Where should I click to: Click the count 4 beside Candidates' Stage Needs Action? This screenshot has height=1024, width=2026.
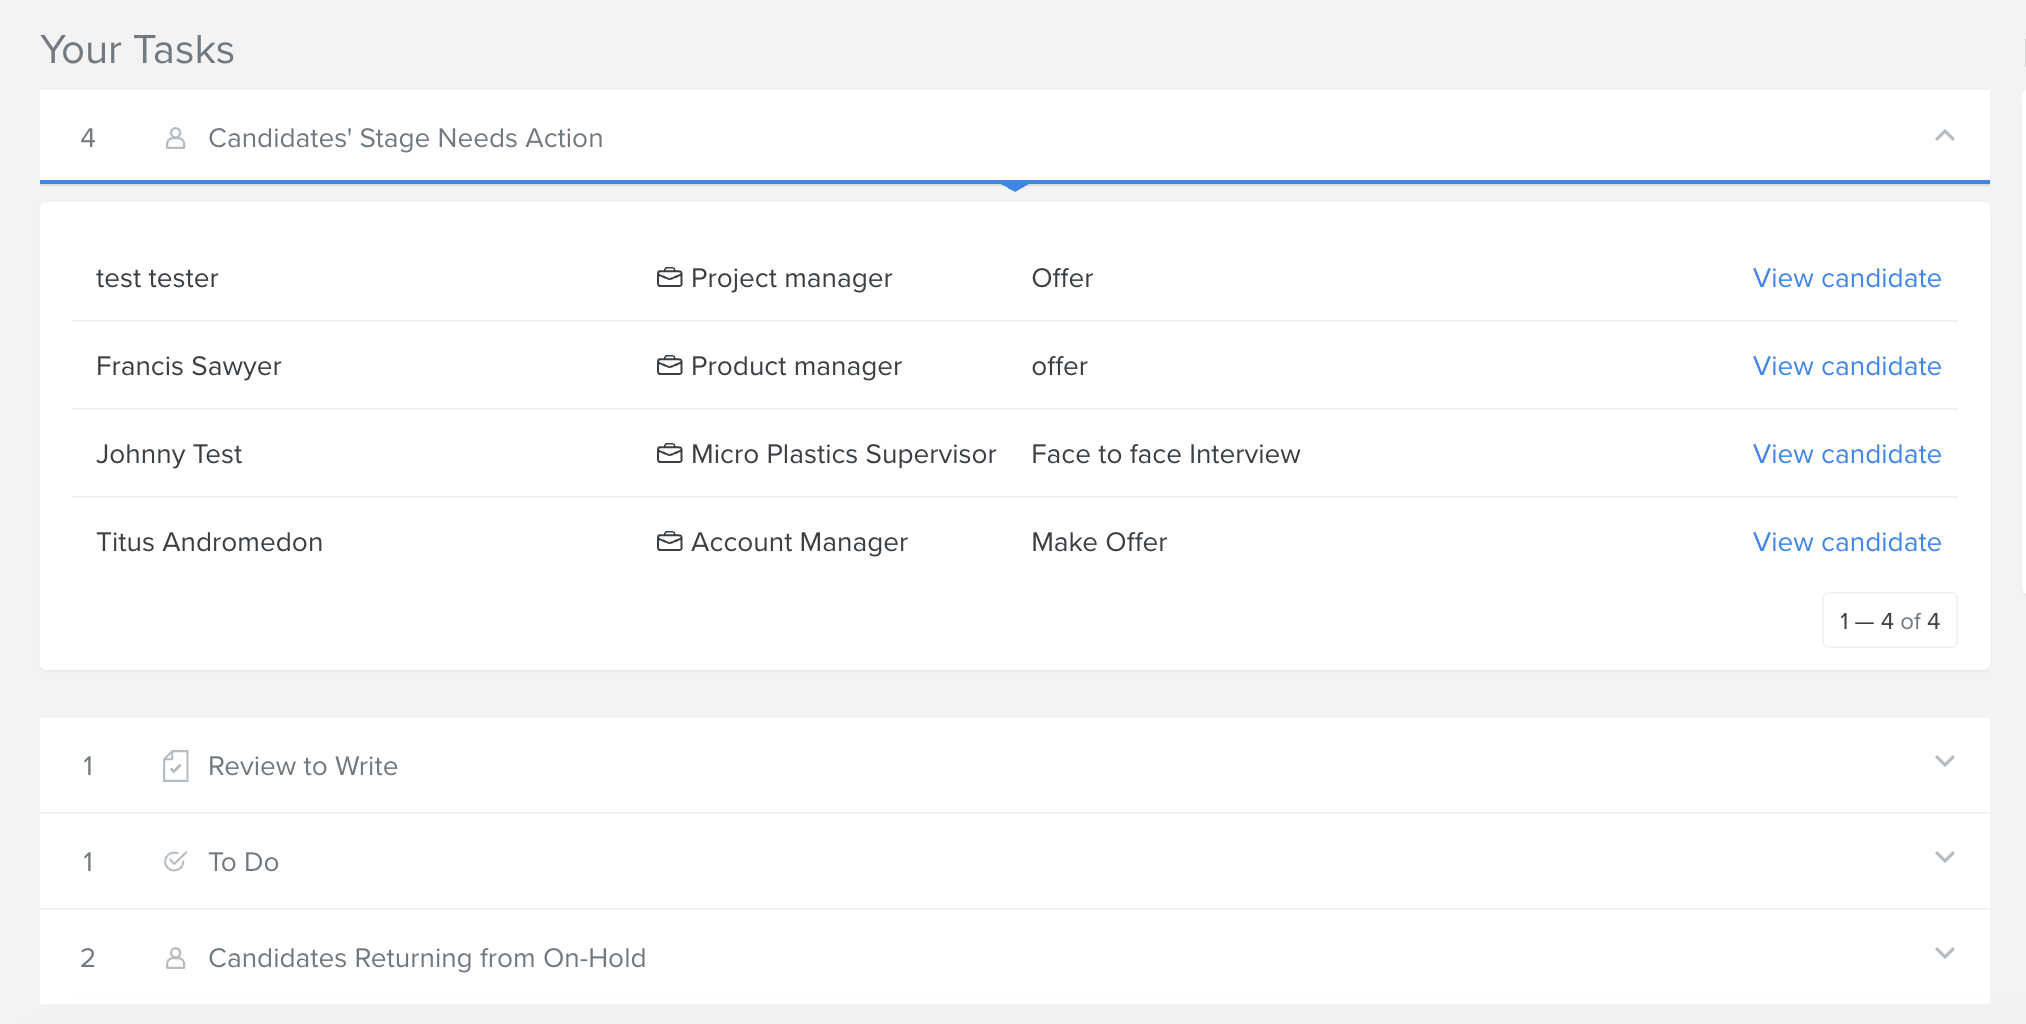pos(88,138)
